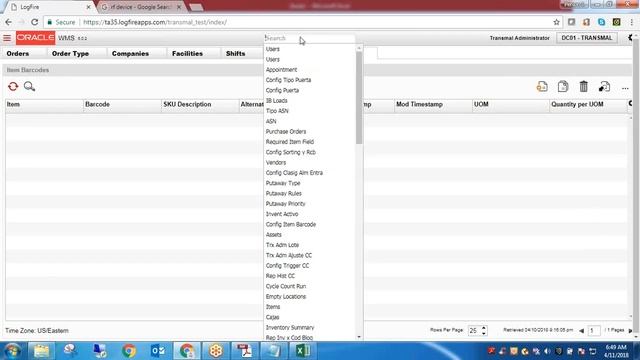Click the Oracle logo
Image resolution: width=640 pixels, height=360 pixels.
[x=36, y=38]
